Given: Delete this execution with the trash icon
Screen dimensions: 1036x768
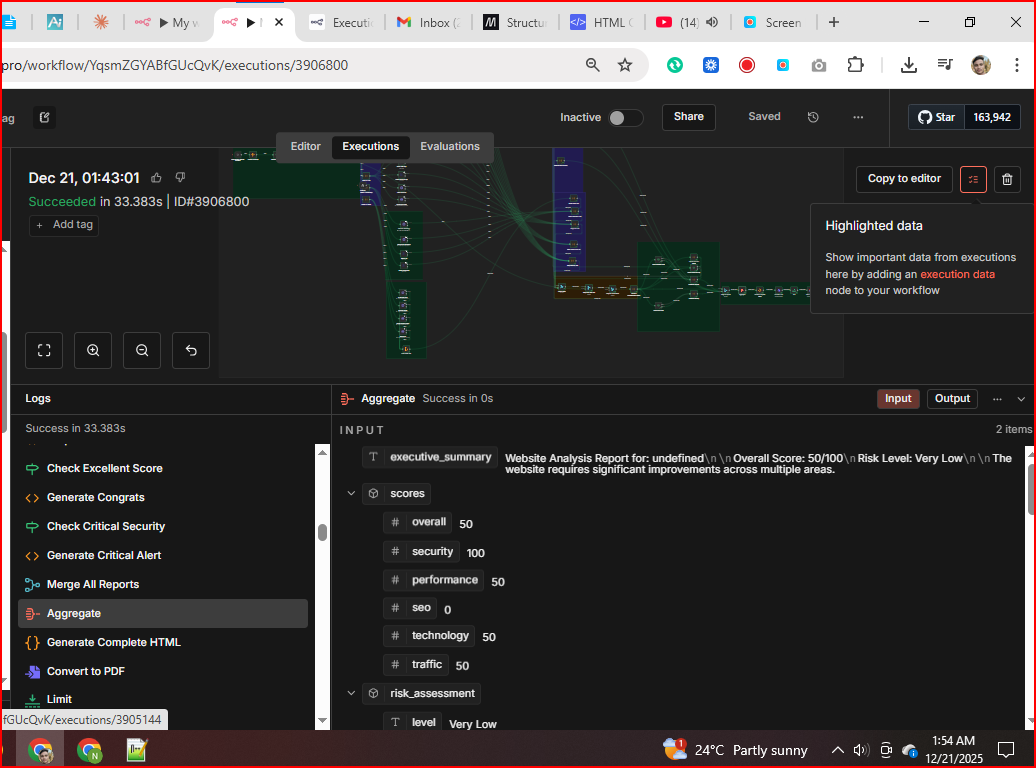Looking at the screenshot, I should pyautogui.click(x=1007, y=179).
